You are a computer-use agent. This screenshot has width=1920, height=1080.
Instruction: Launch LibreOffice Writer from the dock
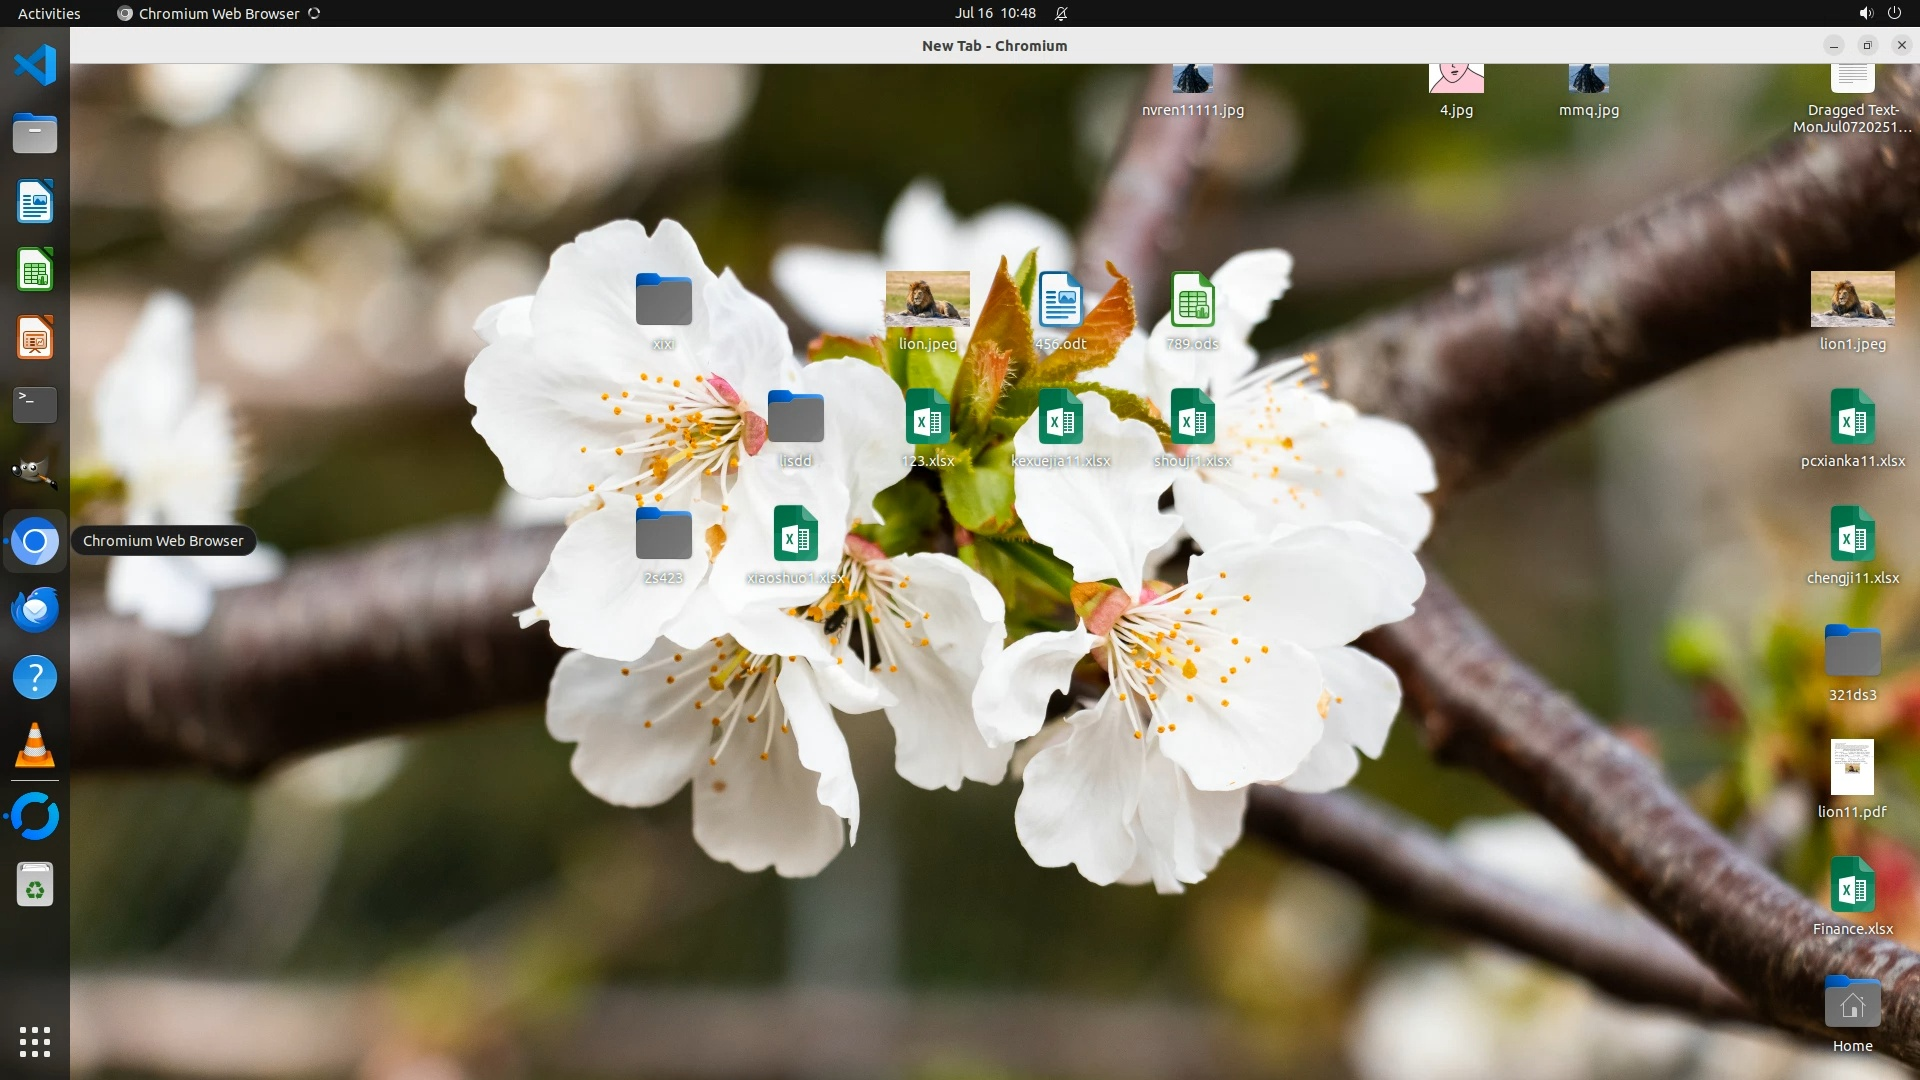35,202
